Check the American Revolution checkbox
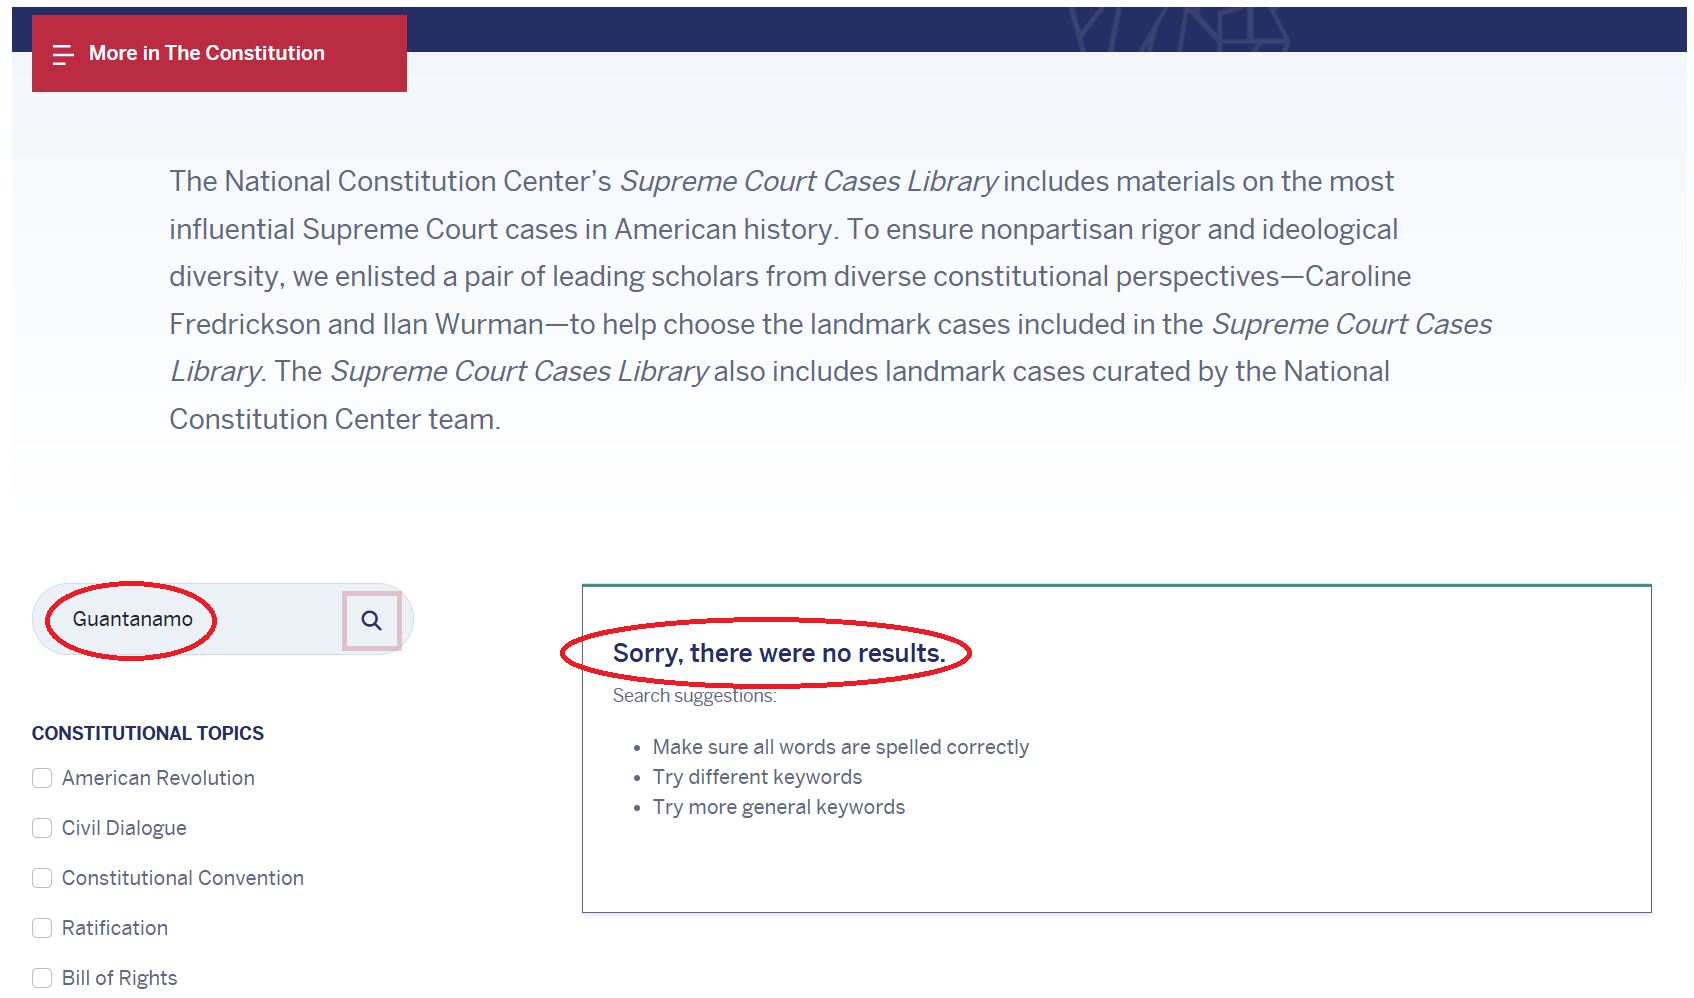The width and height of the screenshot is (1694, 998). (42, 778)
